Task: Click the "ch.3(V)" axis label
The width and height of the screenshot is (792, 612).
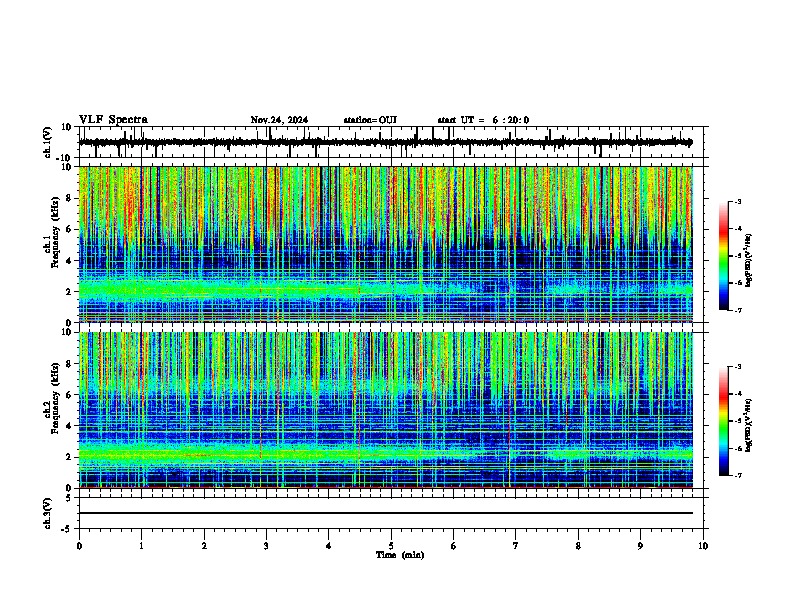Action: (47, 513)
